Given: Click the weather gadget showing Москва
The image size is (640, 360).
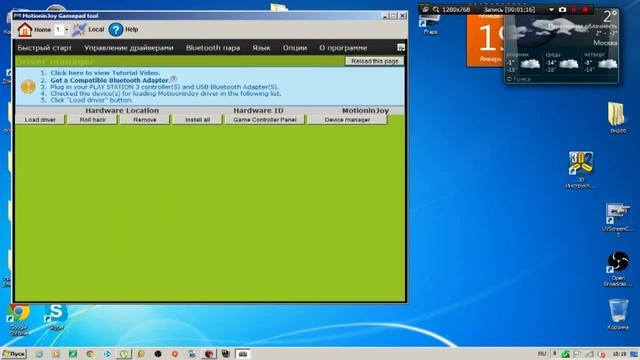Looking at the screenshot, I should click(562, 46).
